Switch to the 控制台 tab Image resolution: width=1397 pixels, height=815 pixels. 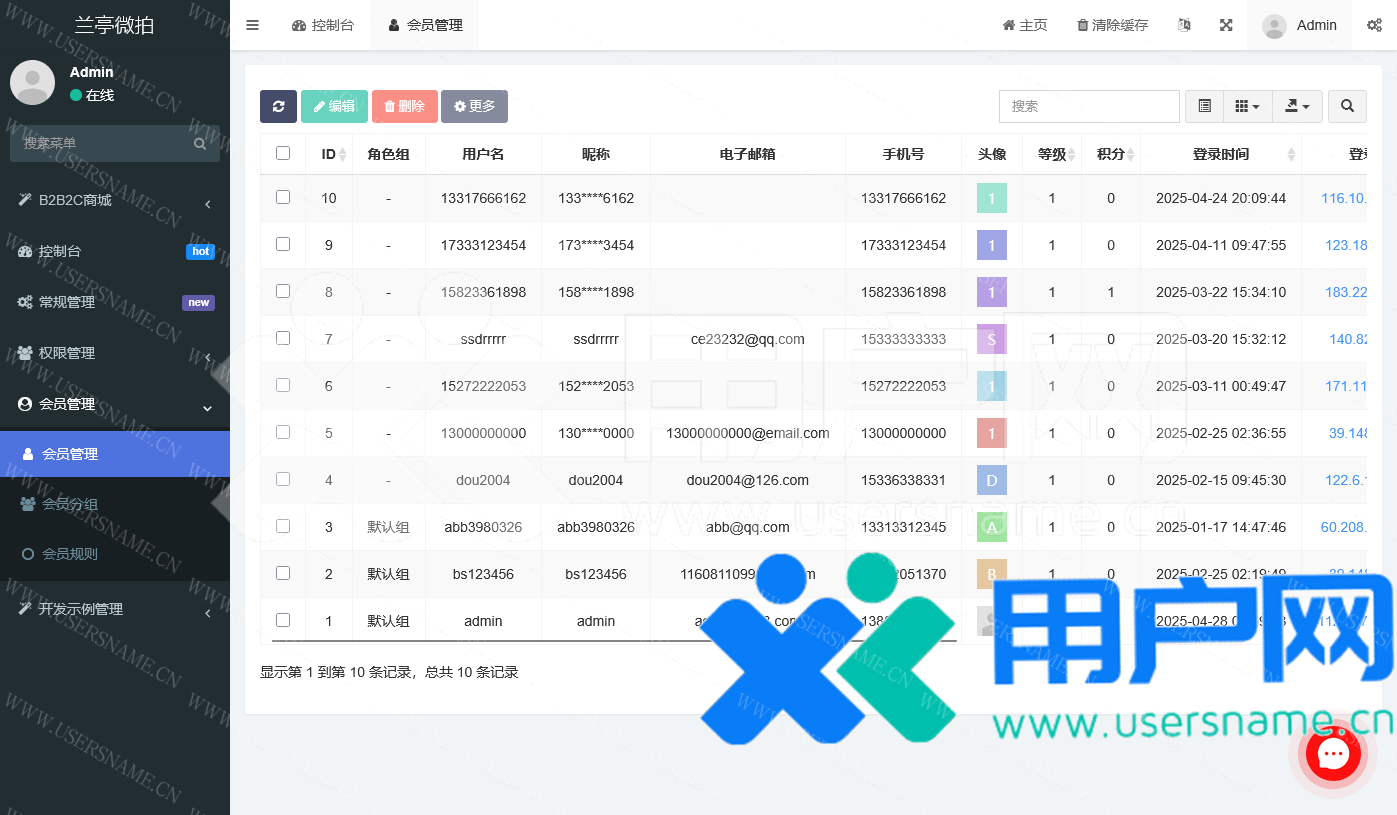[x=323, y=25]
